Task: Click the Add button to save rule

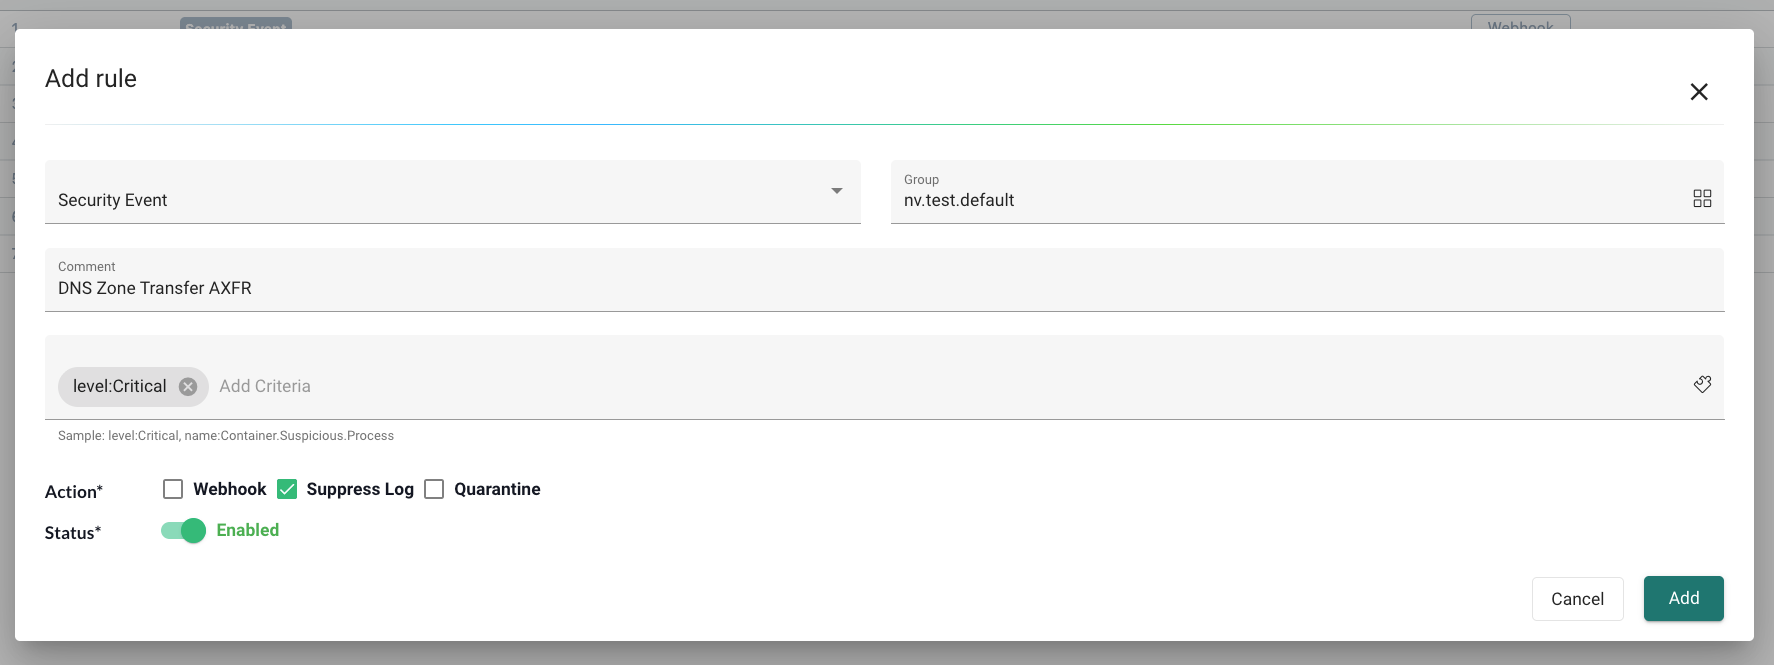Action: [1683, 598]
